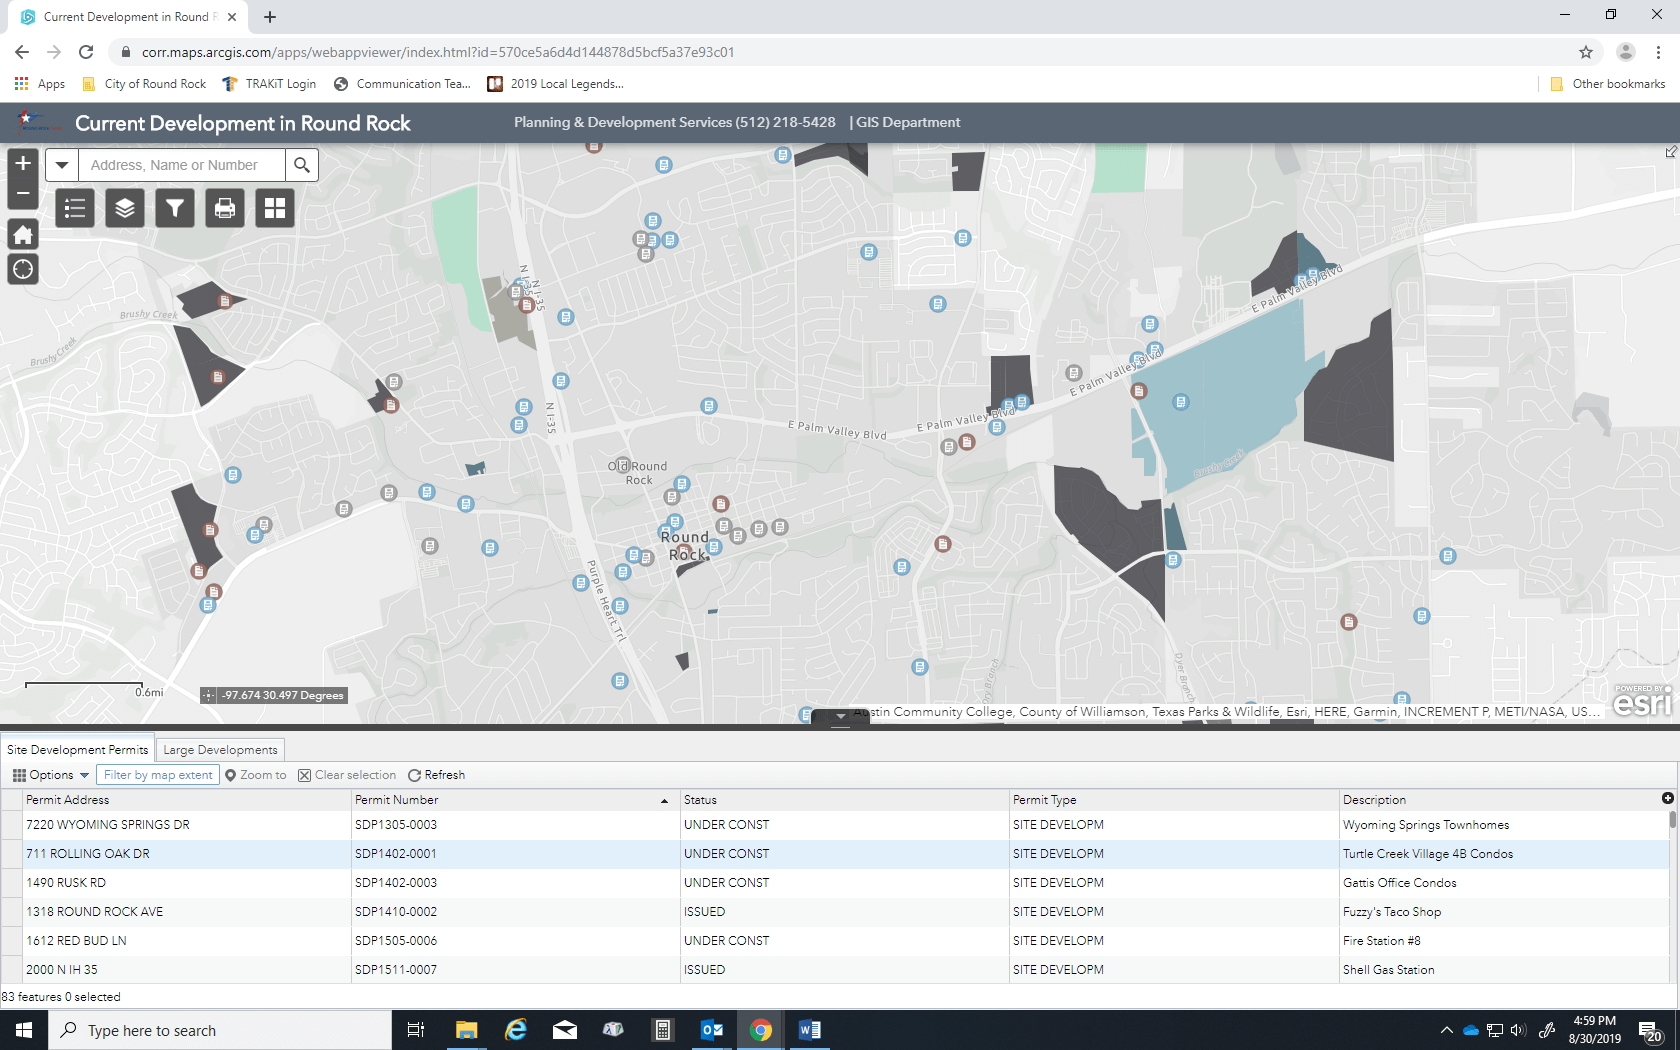The image size is (1680, 1050).
Task: Select row 1612 RED BUD LN
Action: click(835, 941)
